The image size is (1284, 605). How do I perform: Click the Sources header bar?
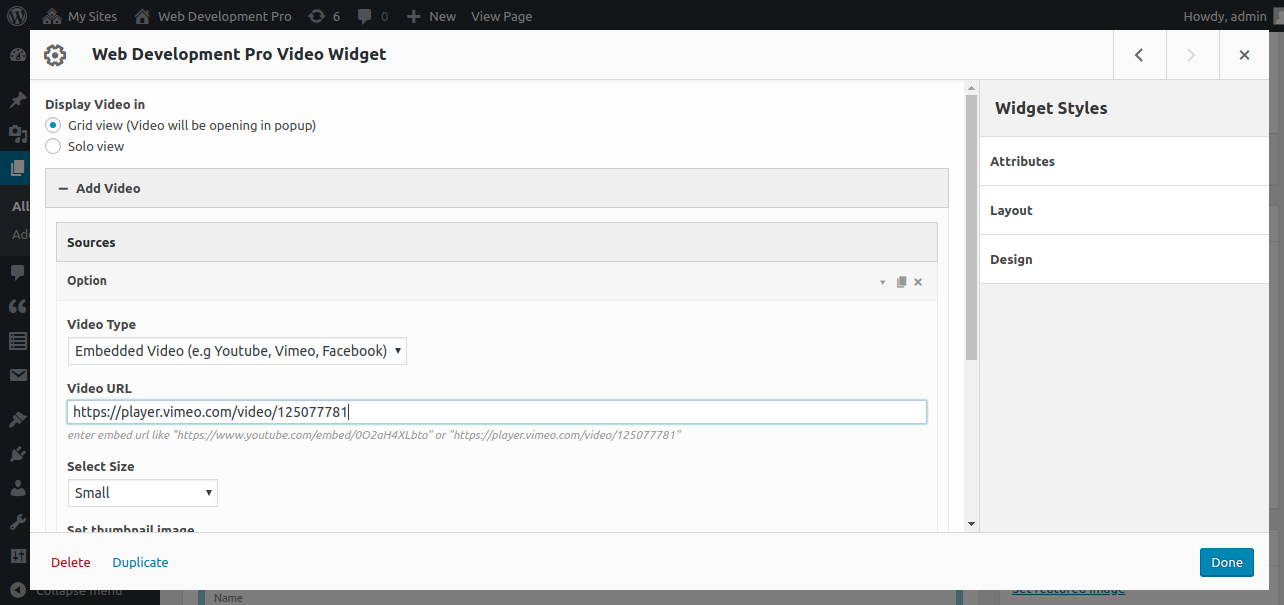(496, 242)
